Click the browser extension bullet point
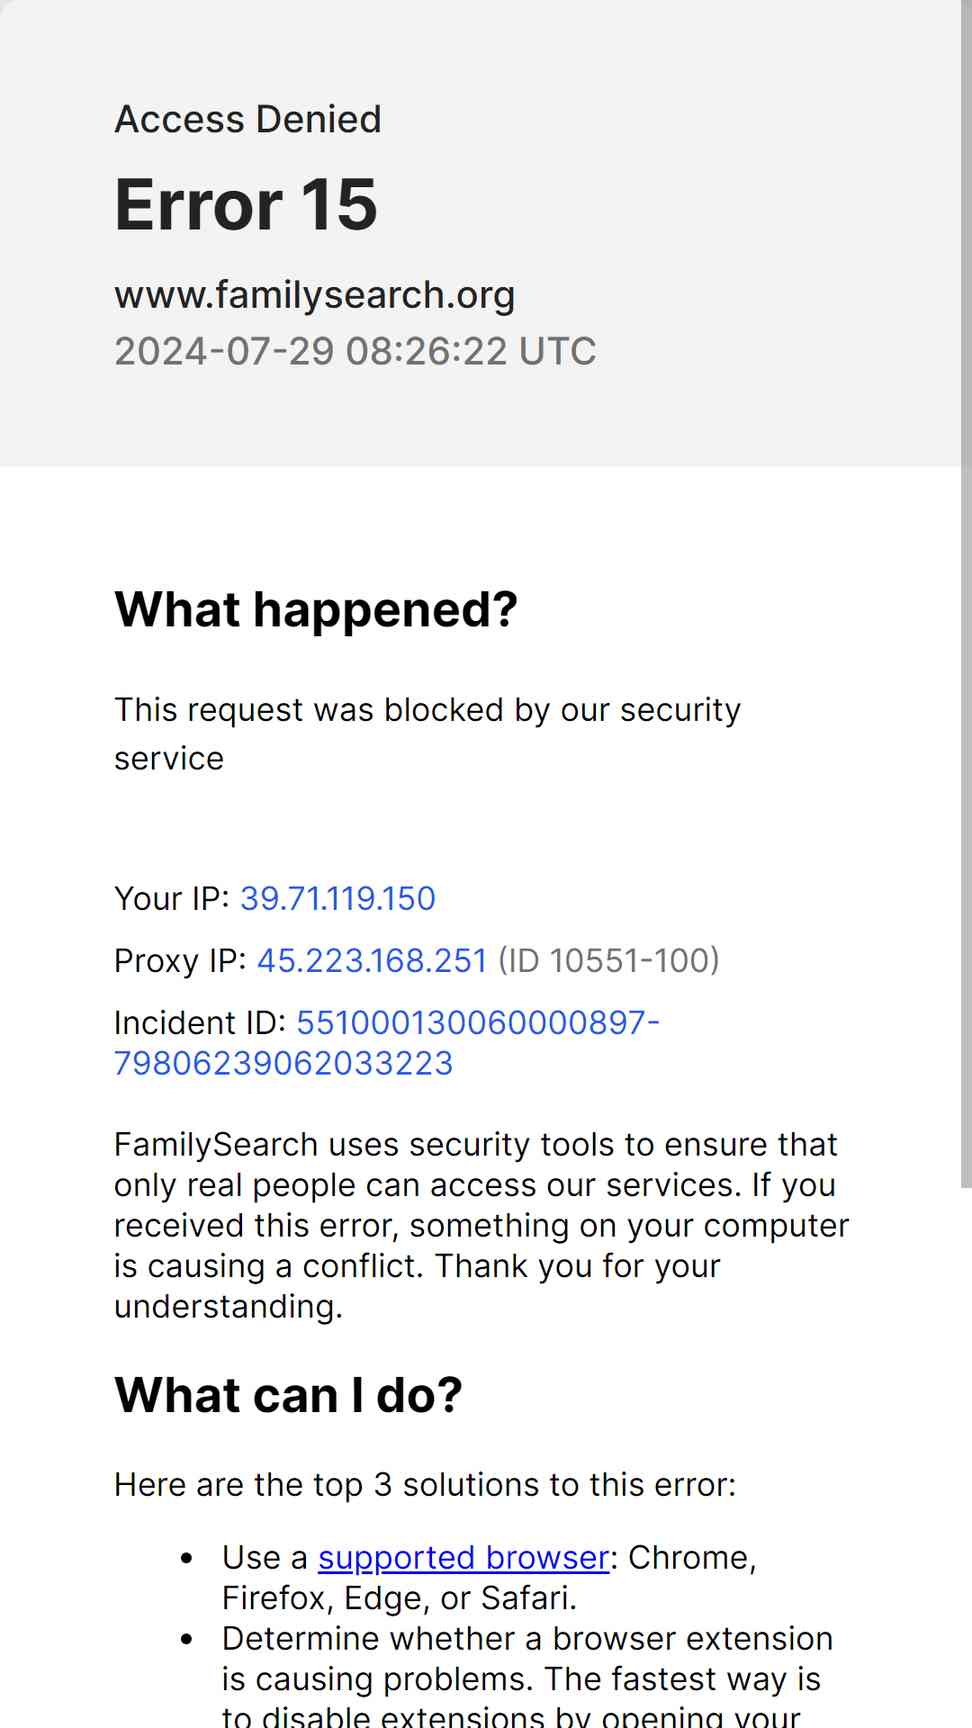Viewport: 972px width, 1728px height. (527, 1678)
